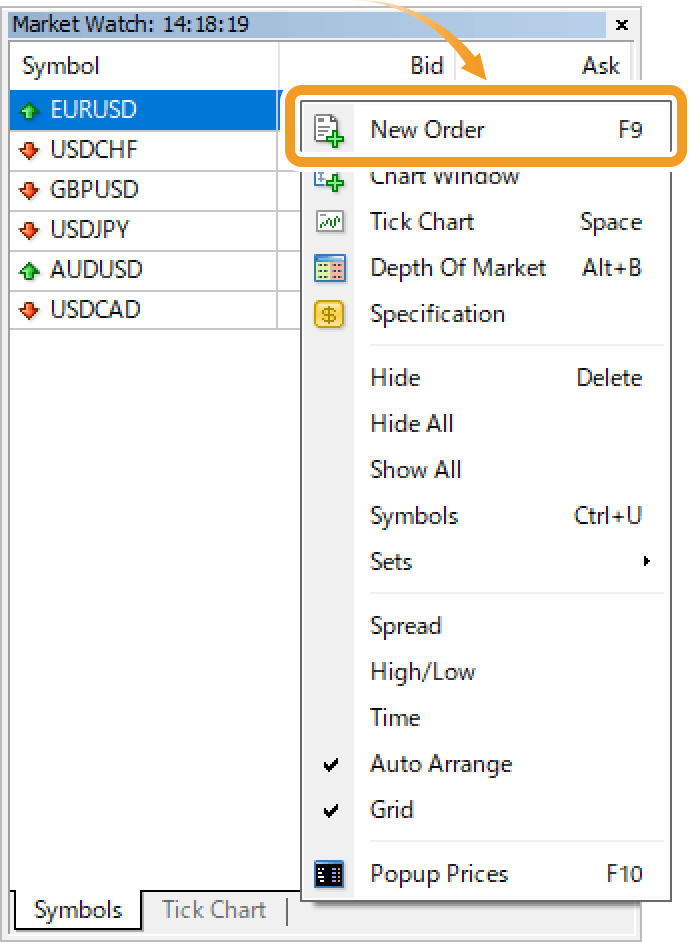This screenshot has height=942, width=692.
Task: Click the Ask column header
Action: 544,65
